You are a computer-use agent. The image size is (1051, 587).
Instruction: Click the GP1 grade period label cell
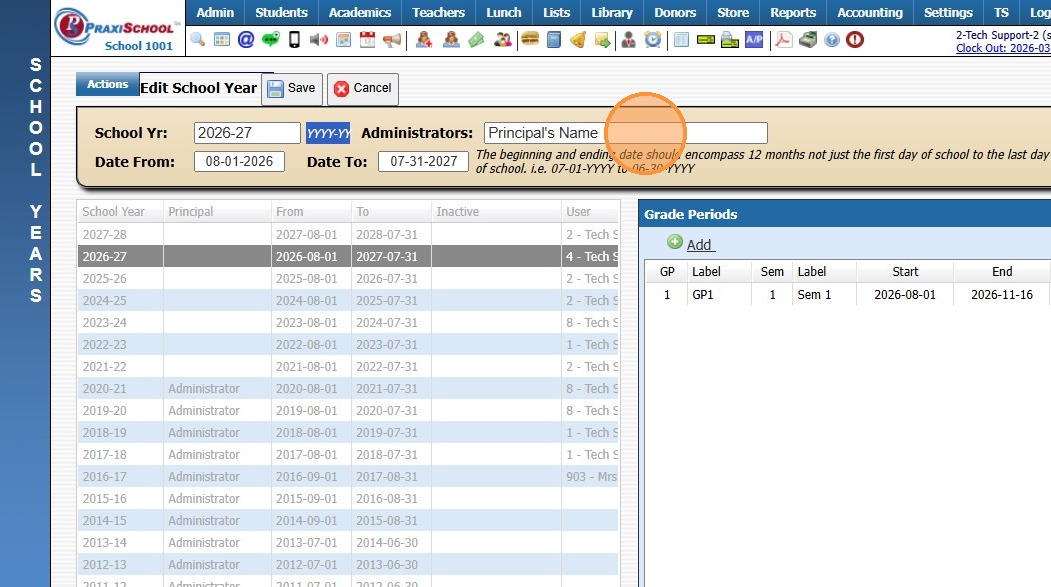pos(719,294)
